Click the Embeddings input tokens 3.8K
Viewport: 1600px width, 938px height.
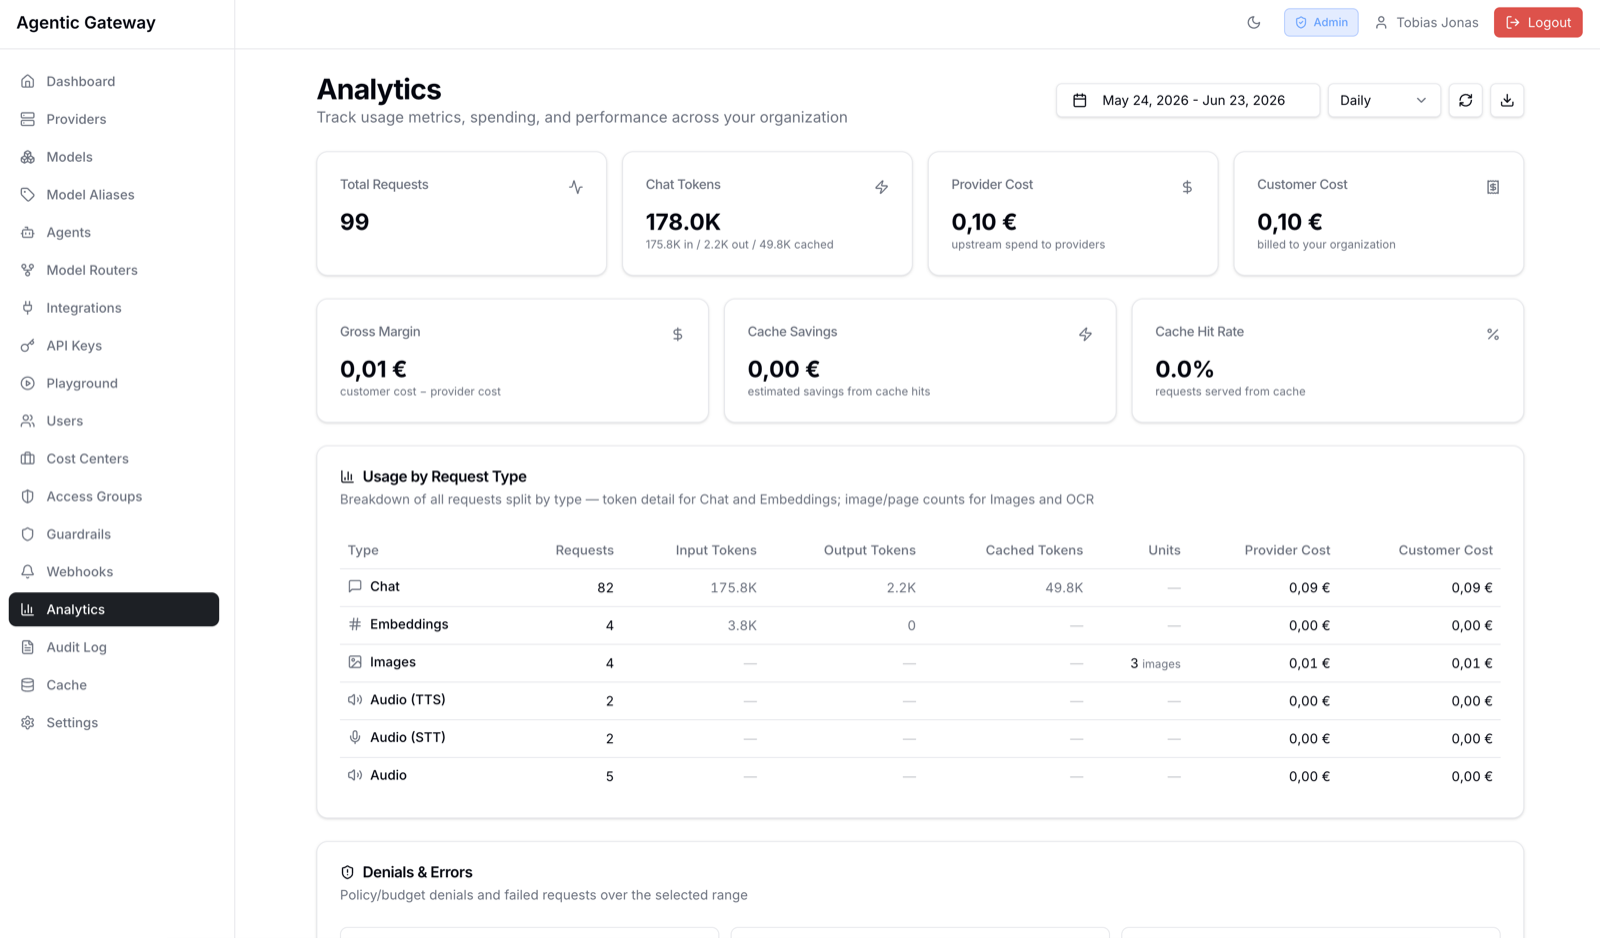742,626
